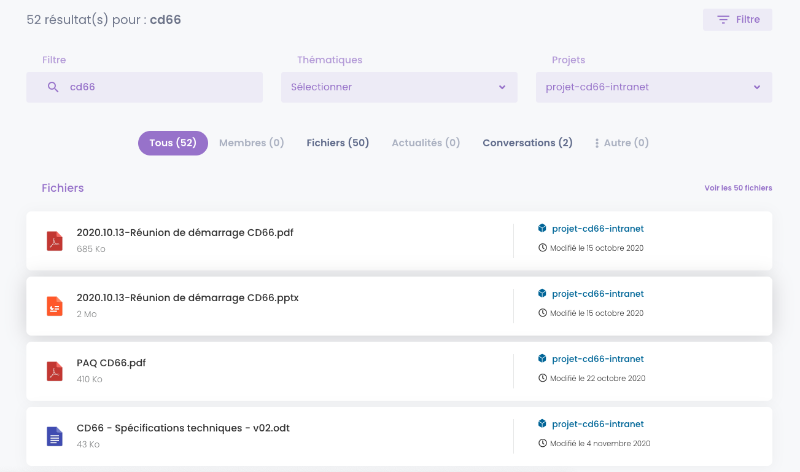Viewport: 800px width, 472px height.
Task: Open projet-cd66-intranet link in the pptx row
Action: (x=598, y=294)
